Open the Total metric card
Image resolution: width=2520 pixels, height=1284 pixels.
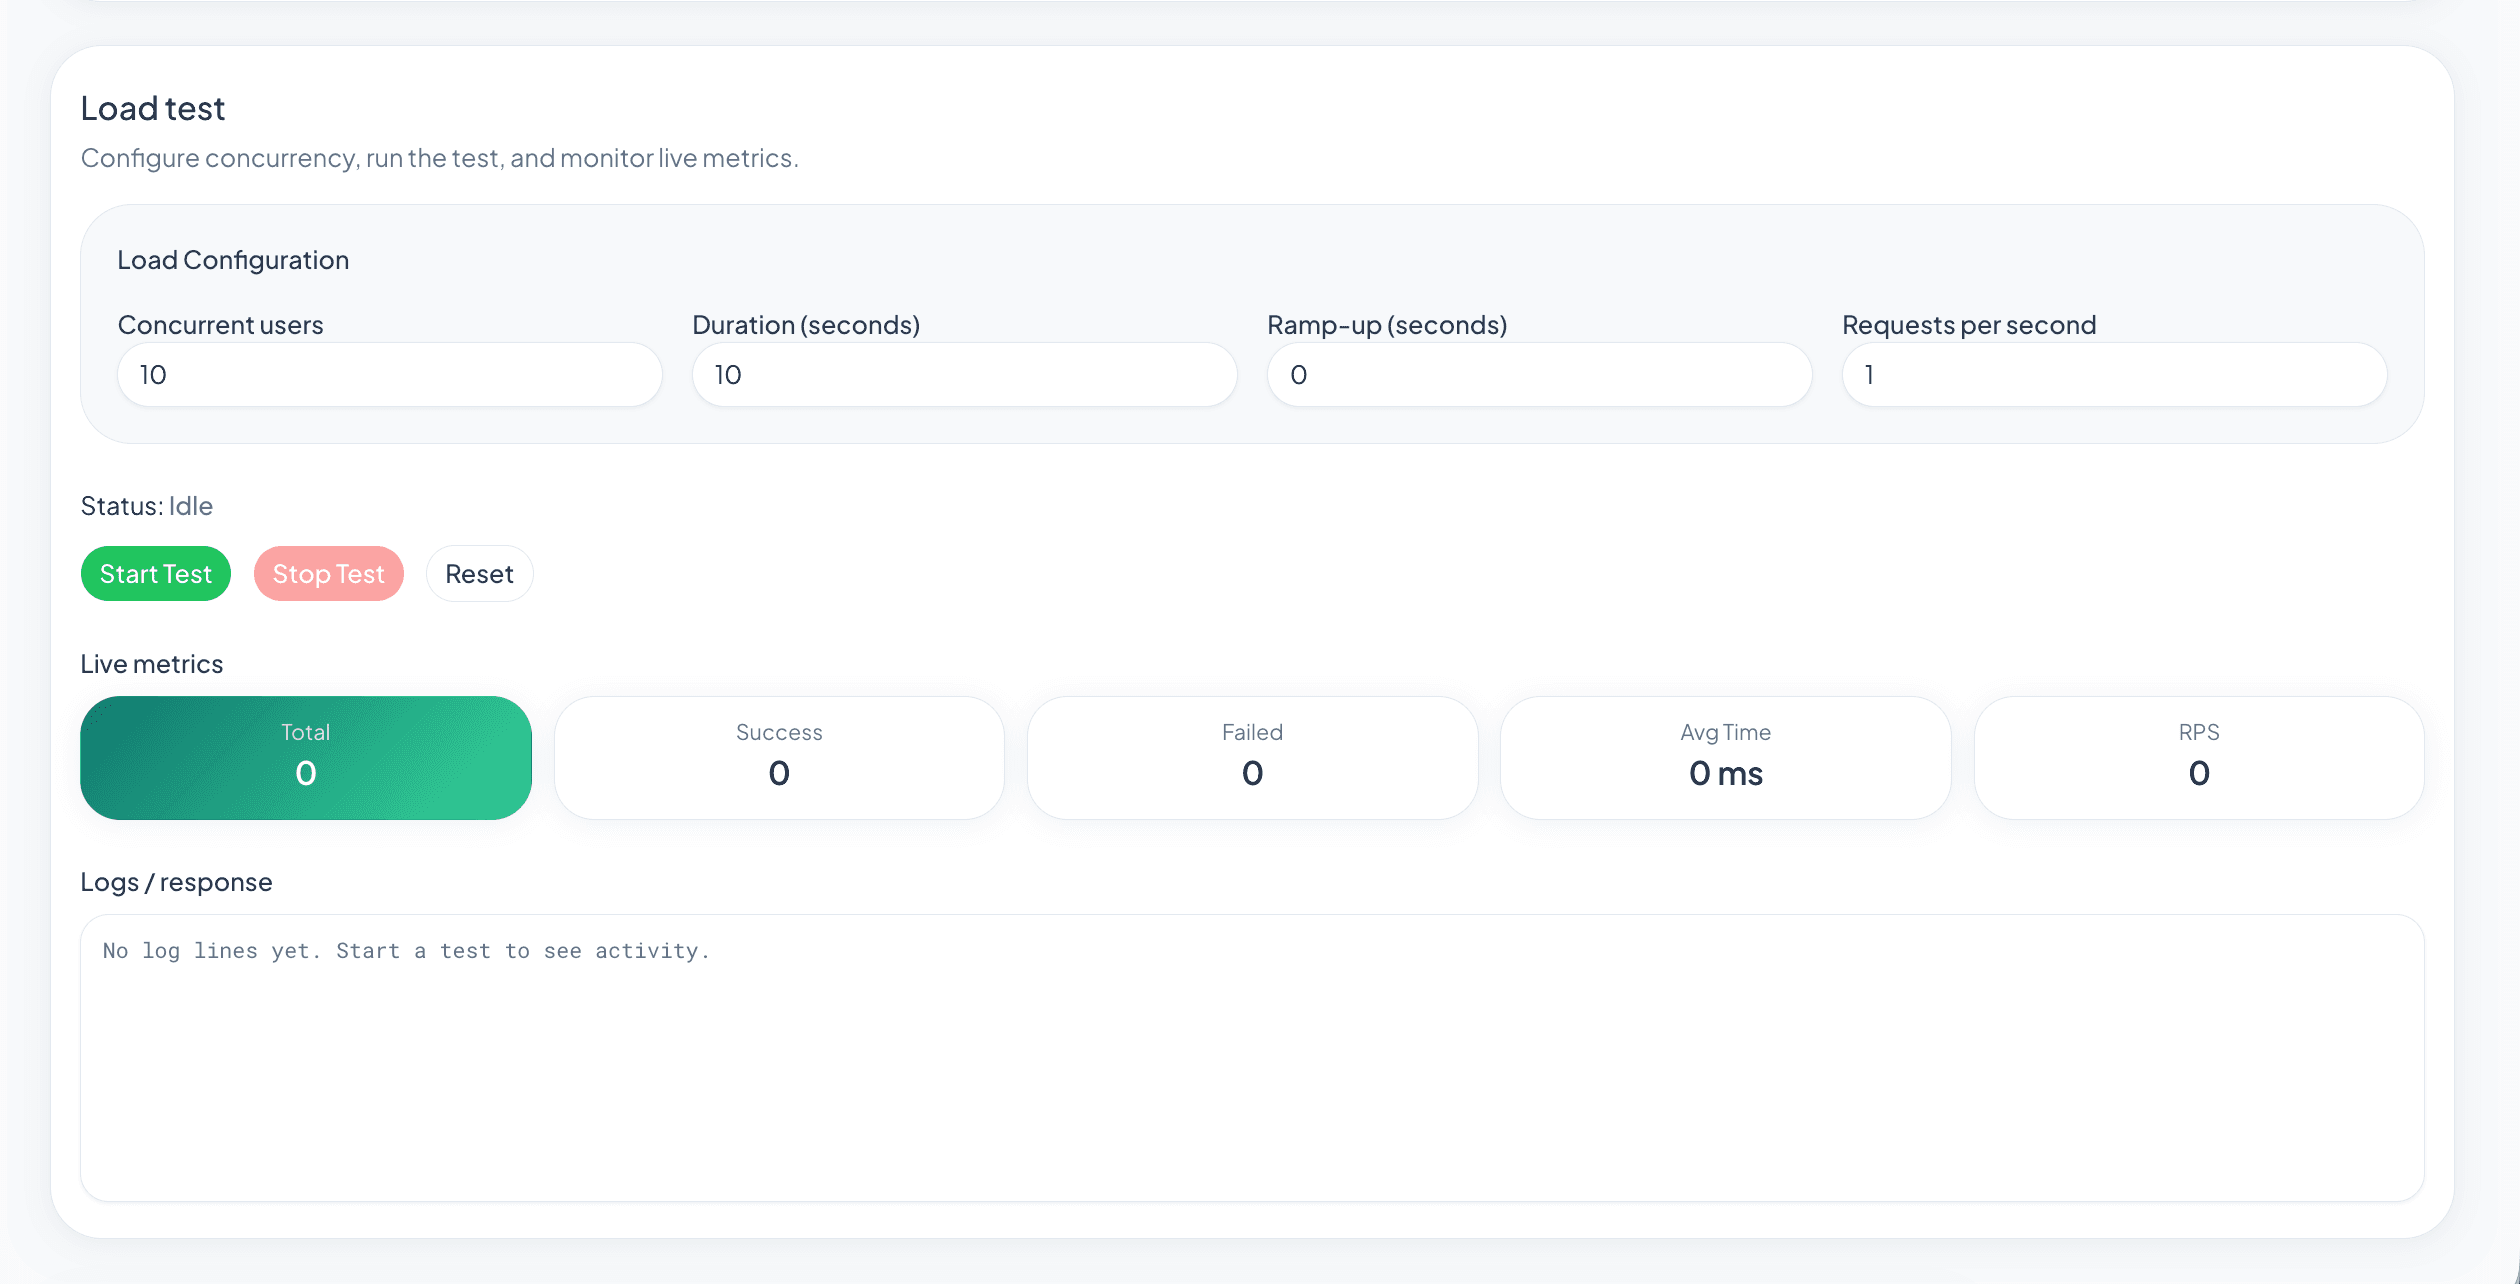pos(306,758)
